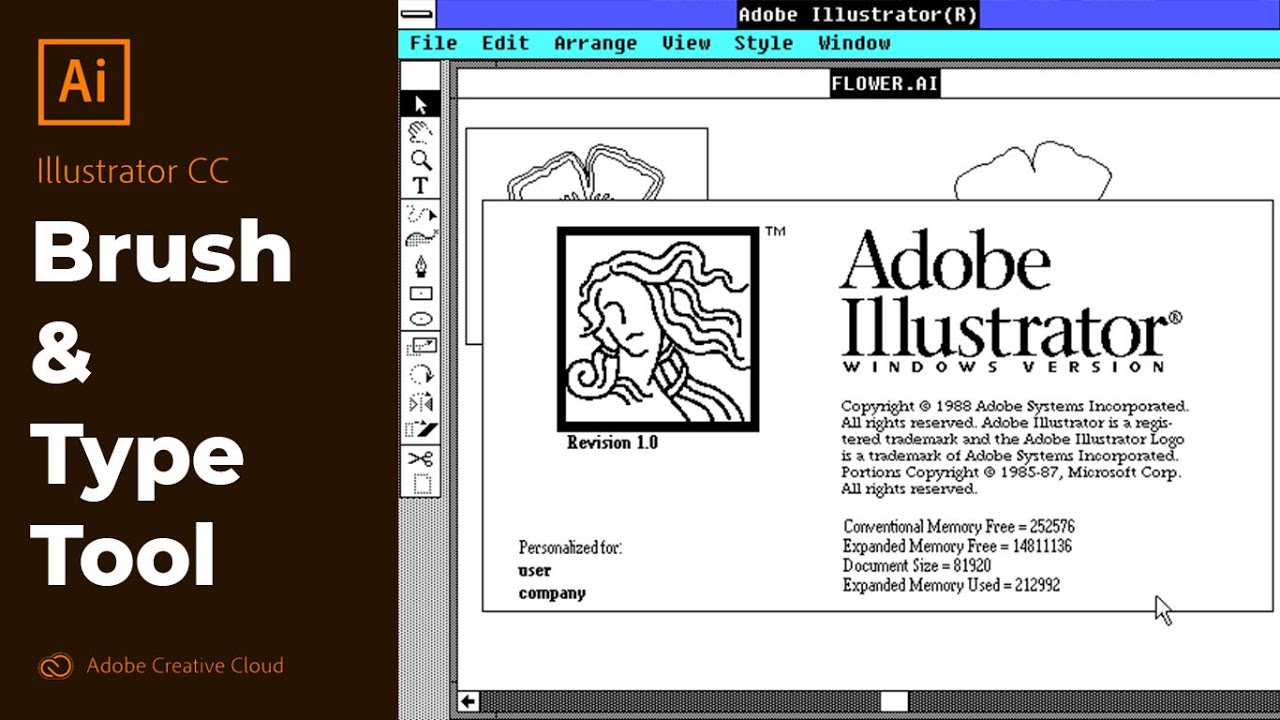Image resolution: width=1280 pixels, height=720 pixels.
Task: Select the Hand tool
Action: (x=420, y=132)
